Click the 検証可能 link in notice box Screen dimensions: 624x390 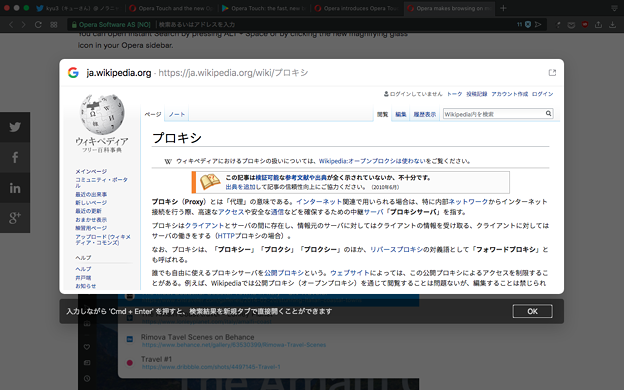pyautogui.click(x=267, y=177)
